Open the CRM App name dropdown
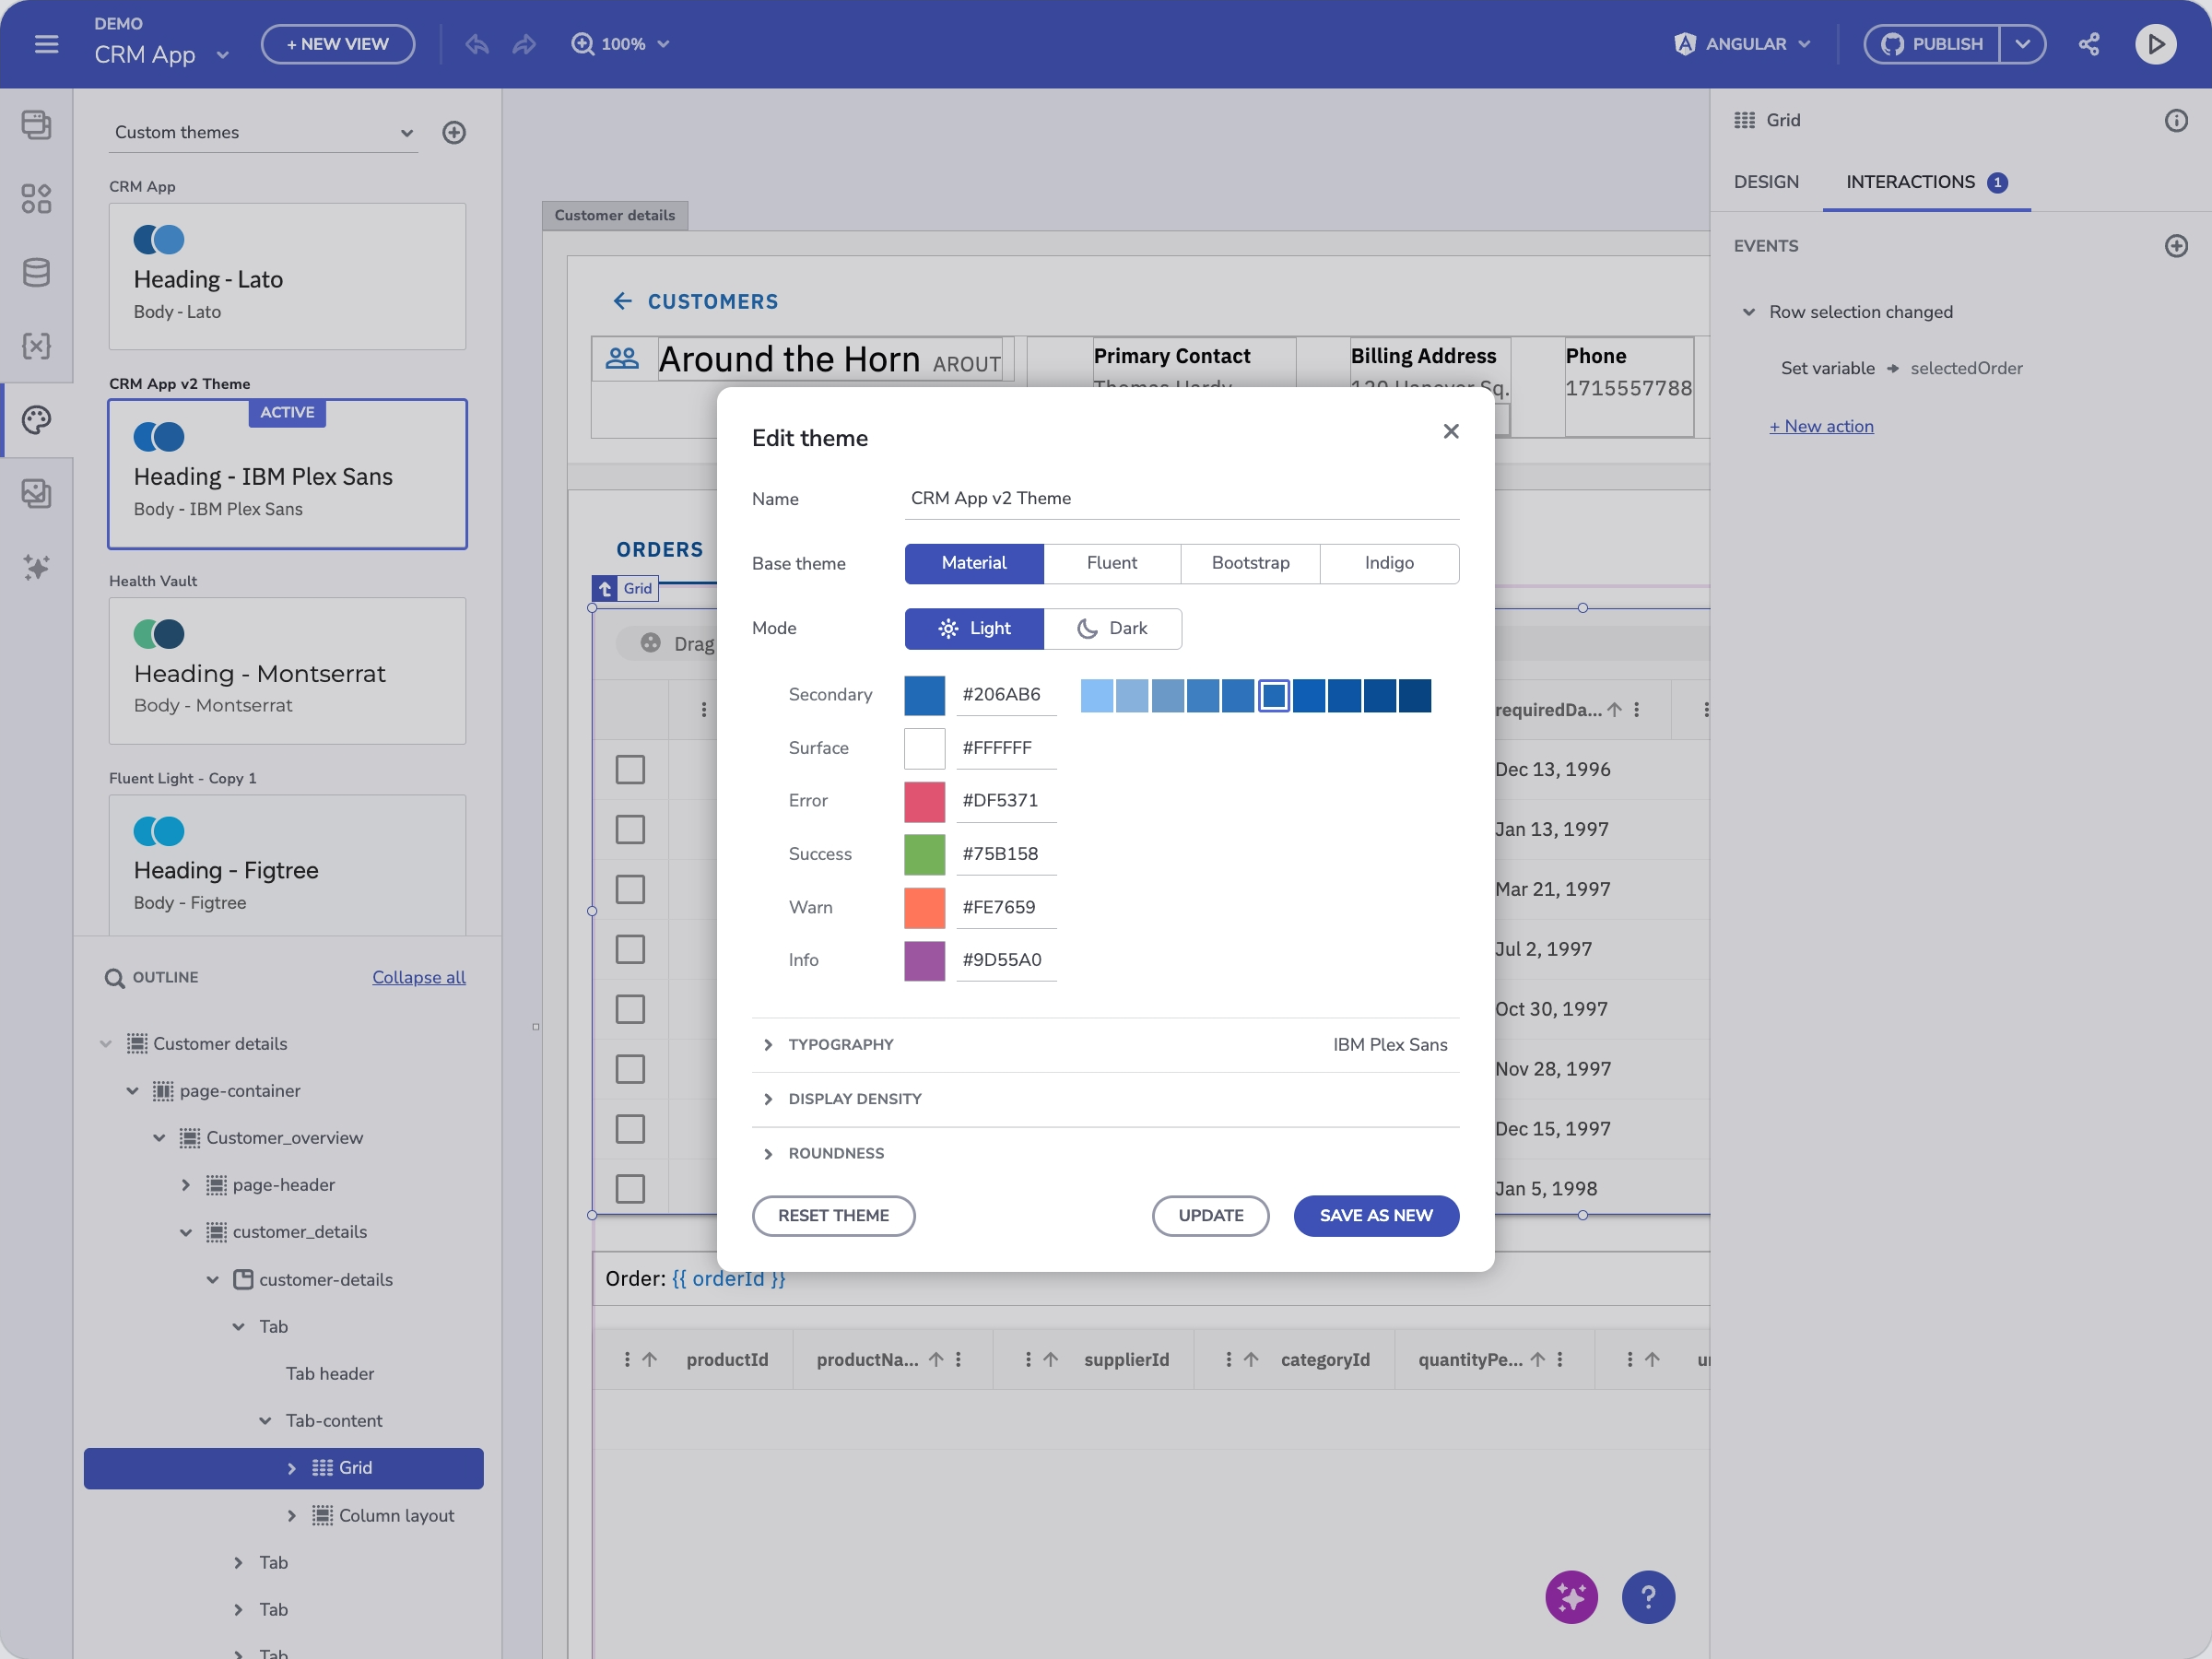This screenshot has width=2212, height=1659. (222, 55)
